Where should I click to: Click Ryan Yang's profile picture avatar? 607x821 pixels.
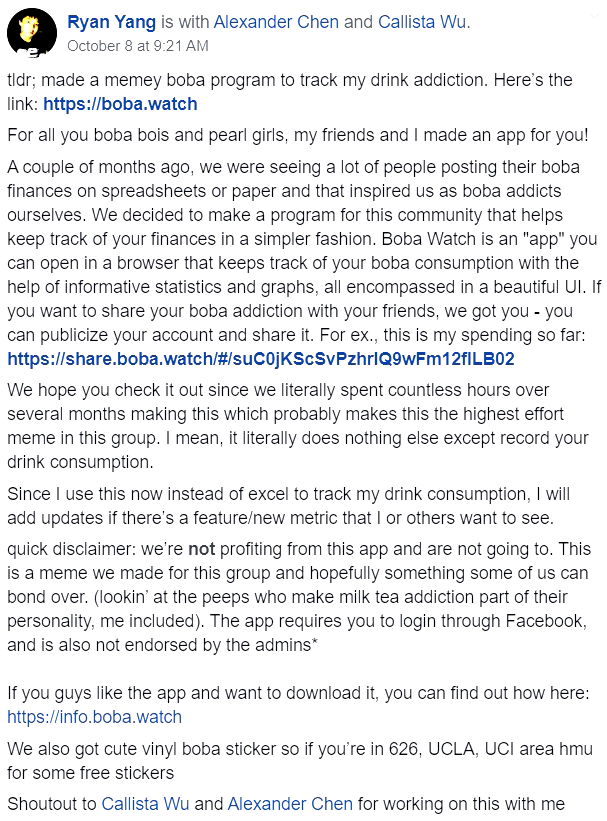click(31, 33)
